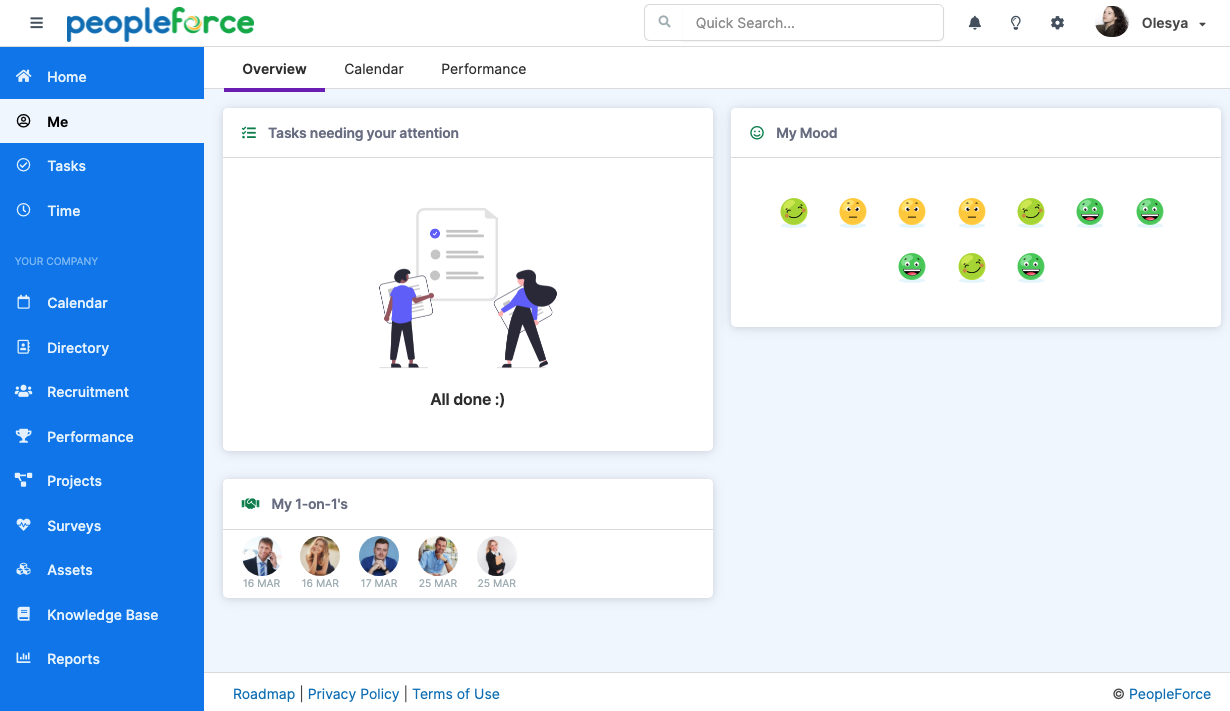Select the first mood emoji in top row

point(794,212)
